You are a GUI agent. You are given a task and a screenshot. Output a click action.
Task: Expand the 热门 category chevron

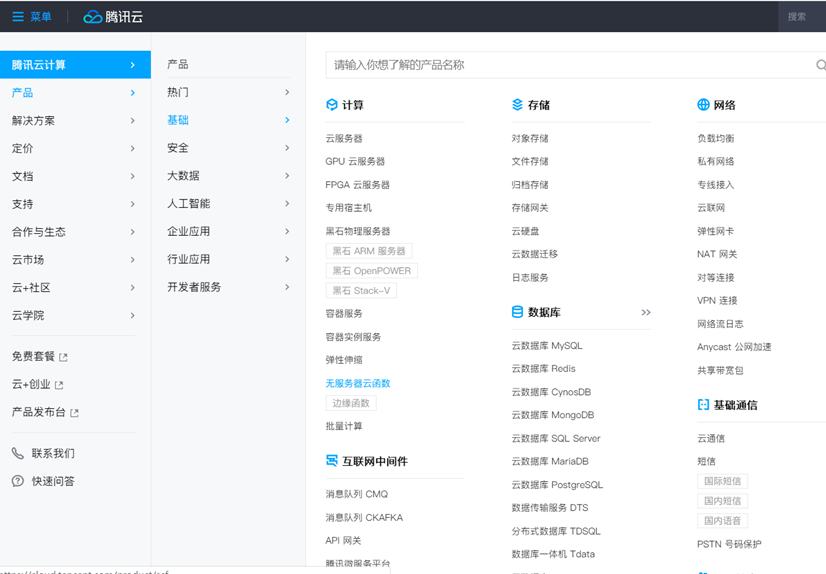pos(287,92)
